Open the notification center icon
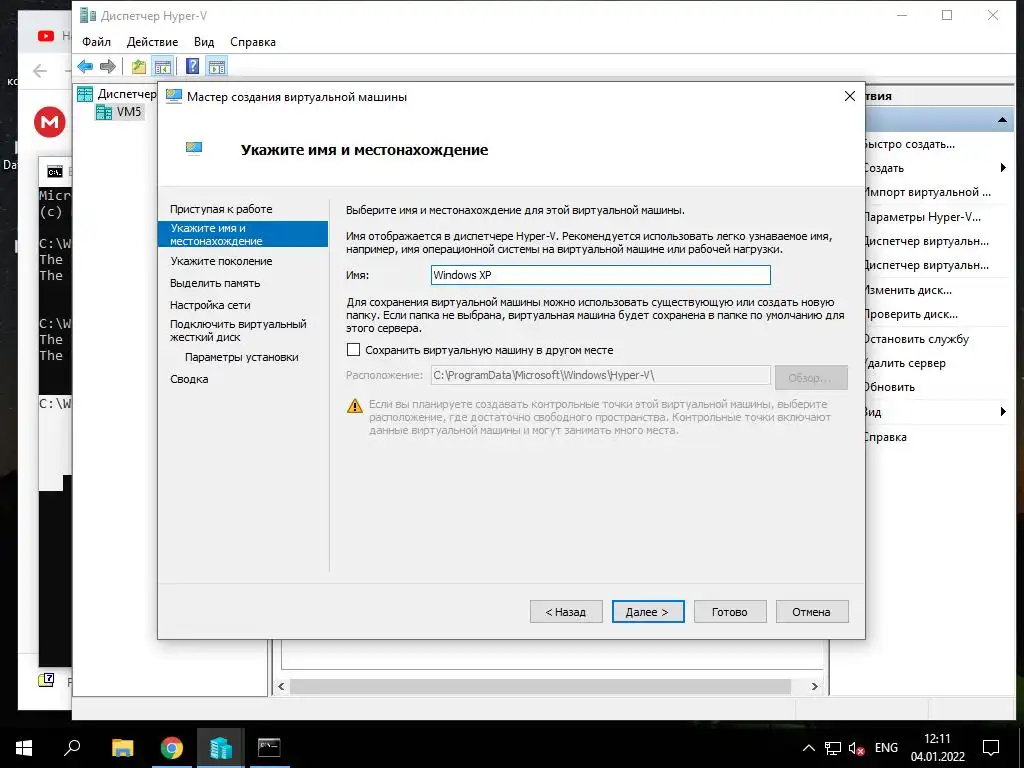 [x=991, y=748]
